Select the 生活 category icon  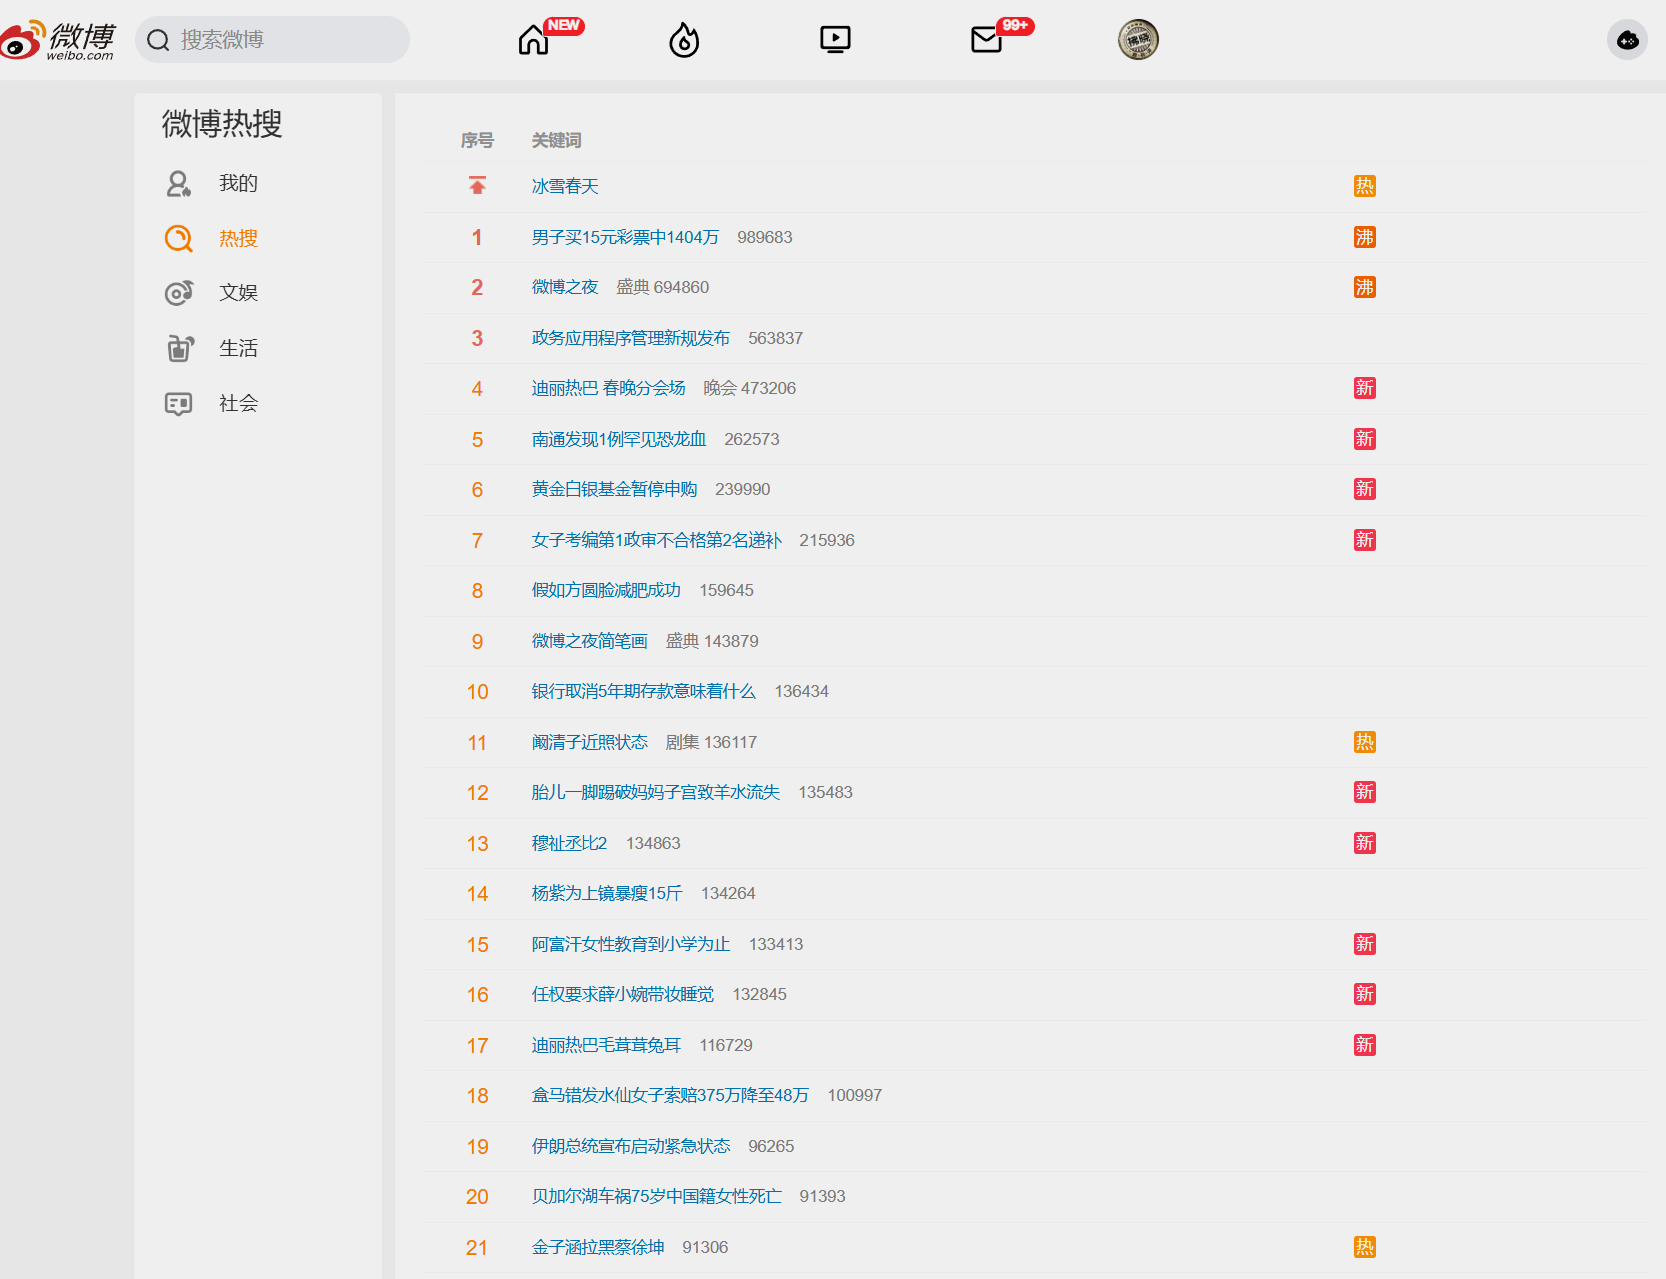[178, 347]
